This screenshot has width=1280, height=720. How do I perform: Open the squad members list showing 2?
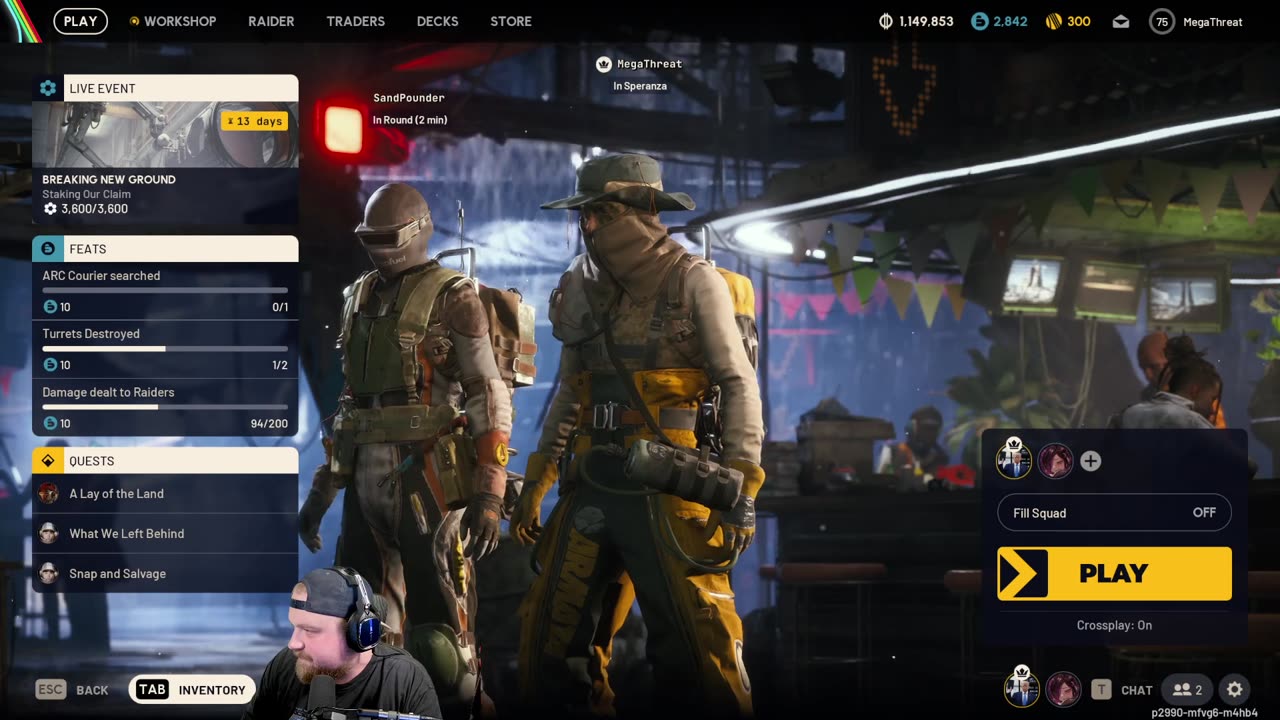pyautogui.click(x=1187, y=689)
